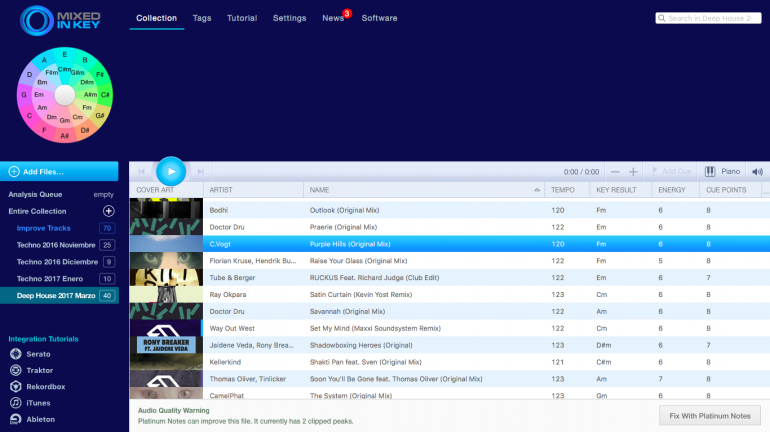
Task: Add new playlist with plus icon
Action: coord(109,211)
